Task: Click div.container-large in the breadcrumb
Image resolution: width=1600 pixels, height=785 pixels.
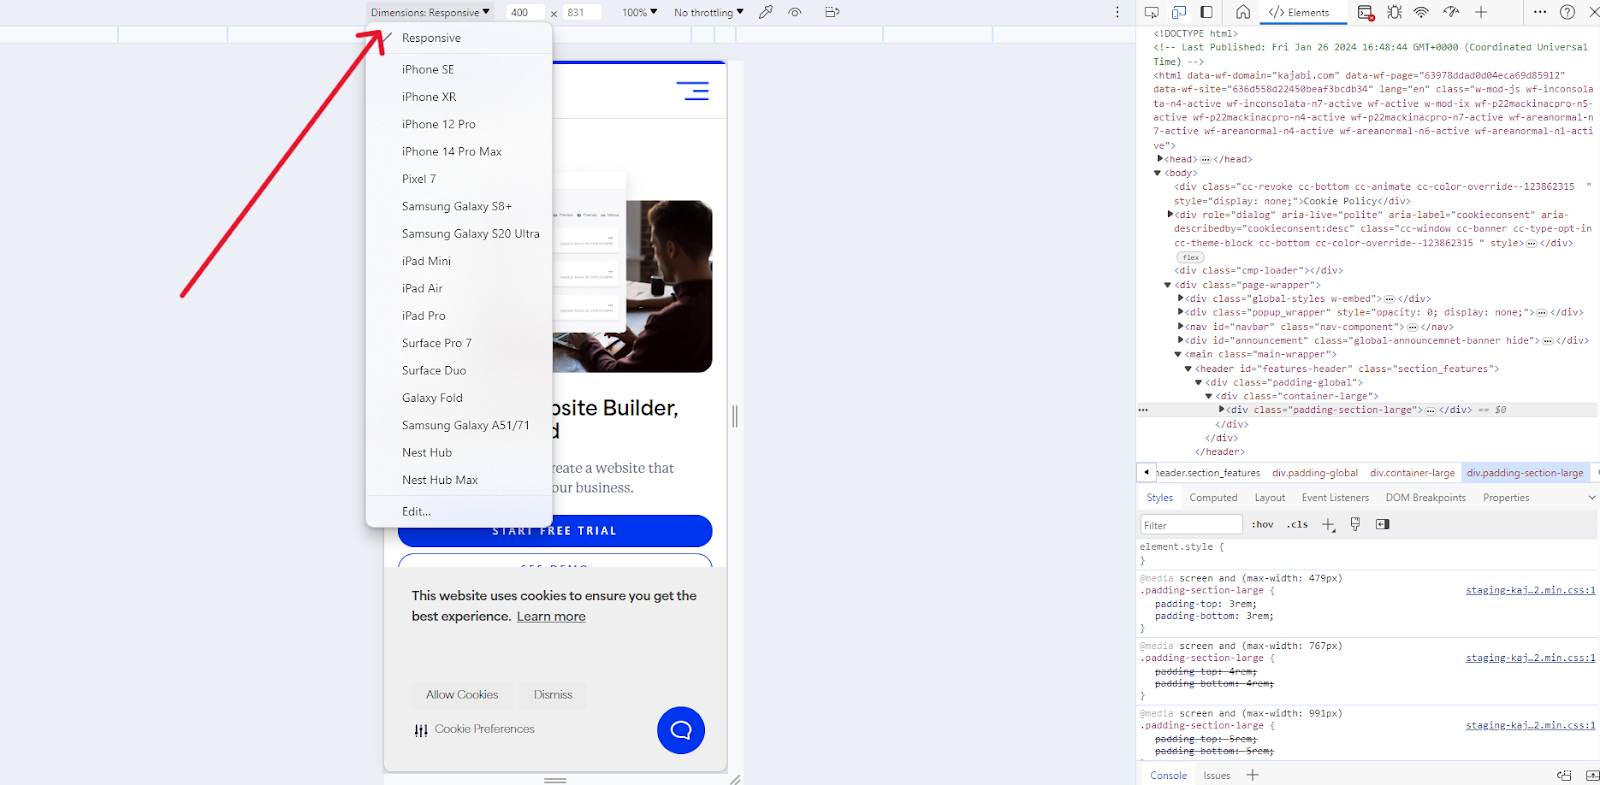Action: pos(1412,473)
